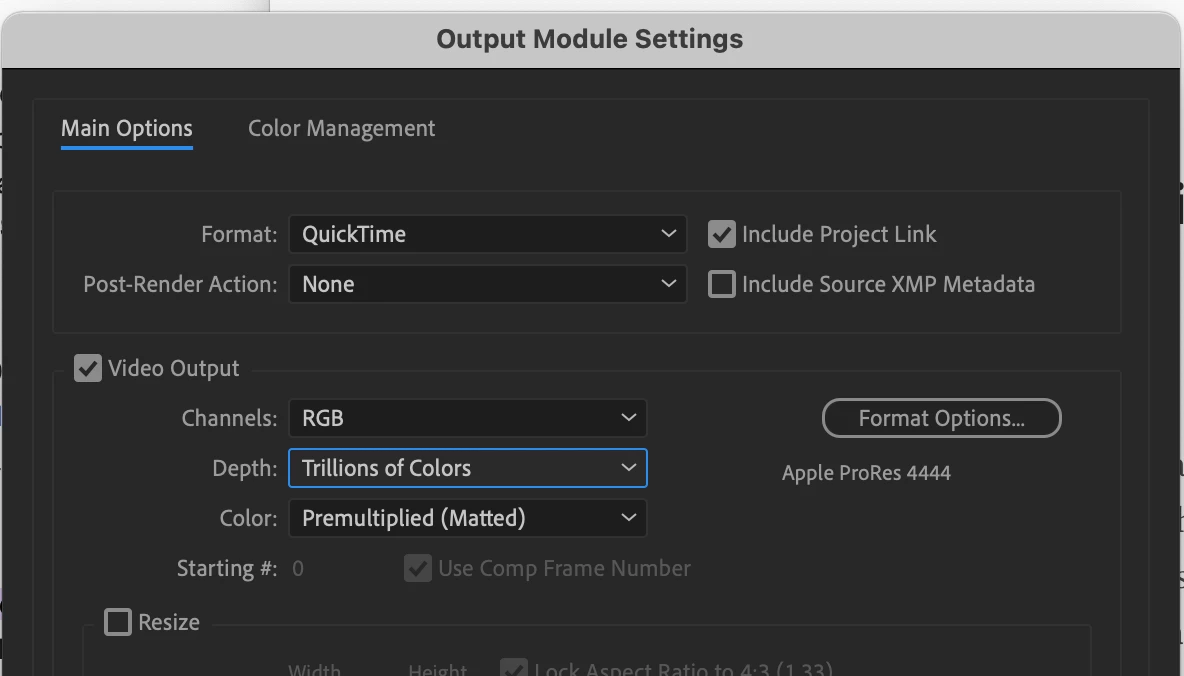Toggle the Video Output checkbox
1184x676 pixels.
pos(88,368)
